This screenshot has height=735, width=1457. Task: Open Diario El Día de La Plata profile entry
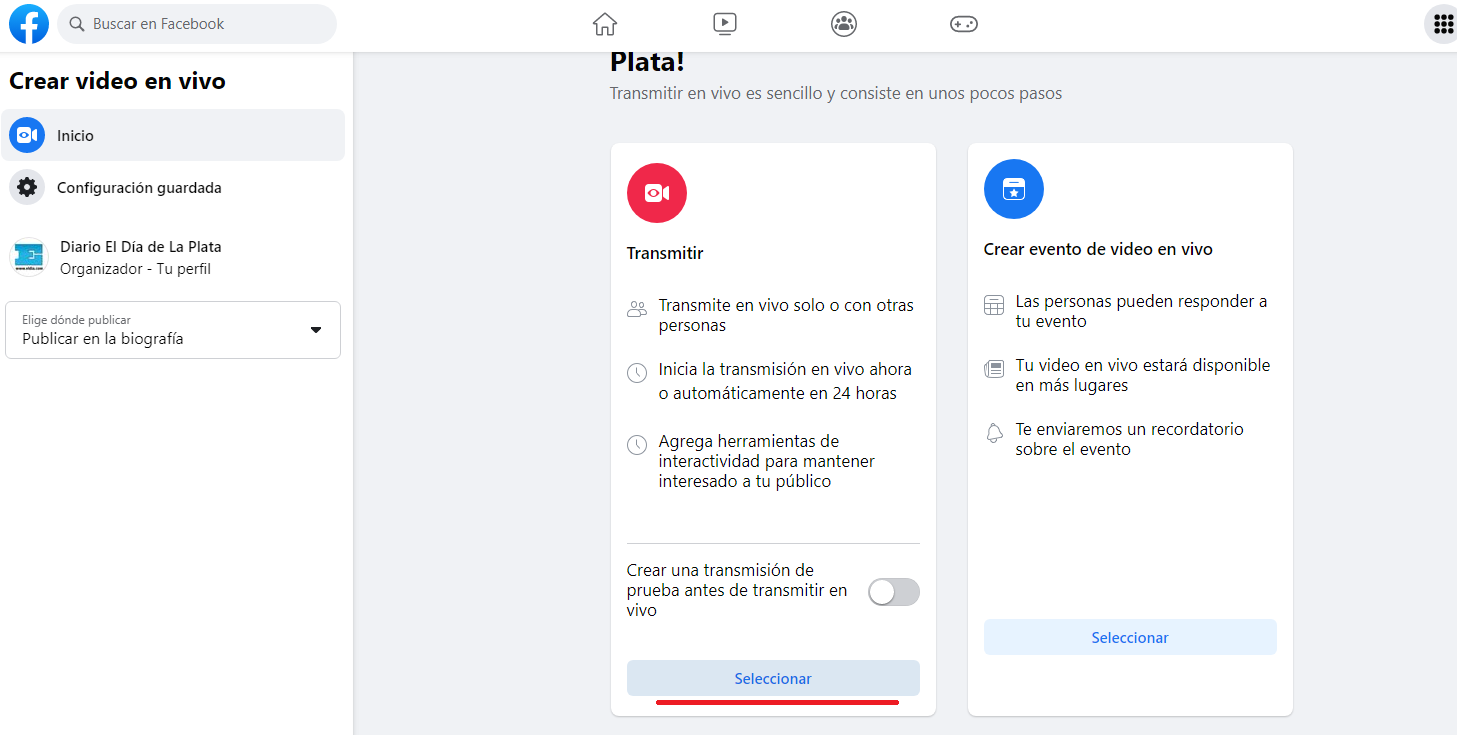tap(141, 256)
